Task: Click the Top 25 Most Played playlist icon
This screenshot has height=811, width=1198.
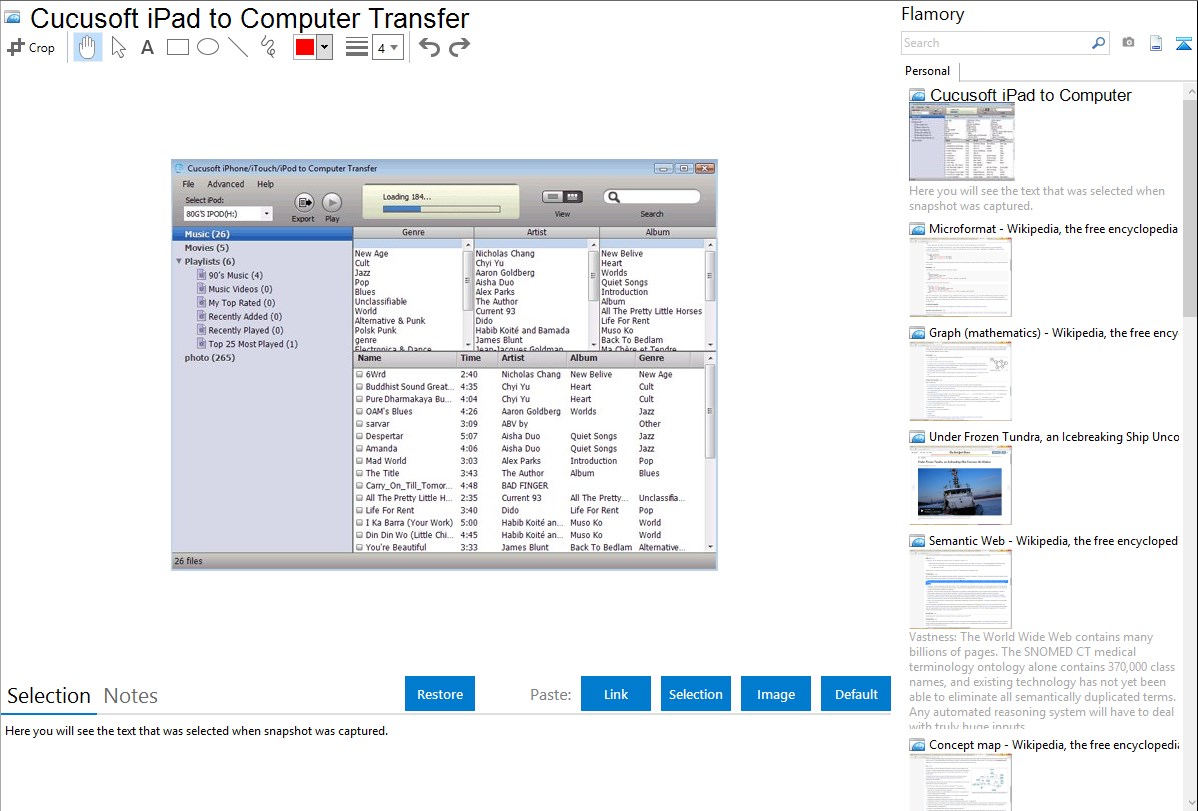Action: tap(202, 344)
